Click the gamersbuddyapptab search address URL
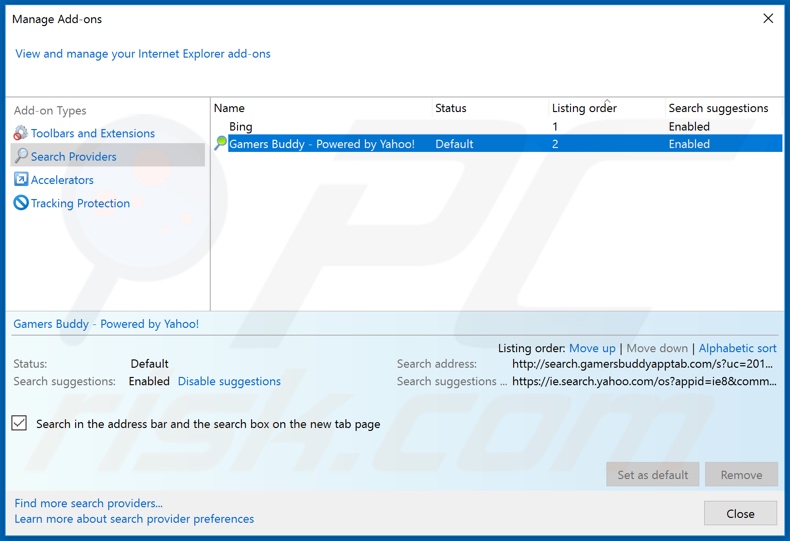The height and width of the screenshot is (541, 790). pyautogui.click(x=642, y=364)
